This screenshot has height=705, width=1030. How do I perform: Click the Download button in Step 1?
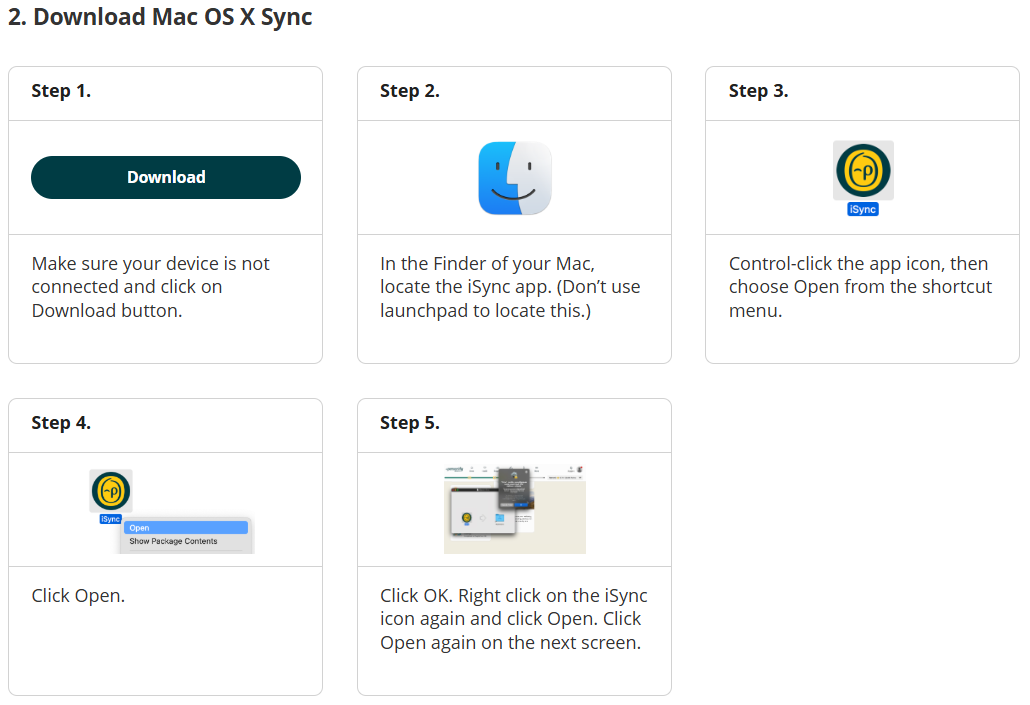165,177
